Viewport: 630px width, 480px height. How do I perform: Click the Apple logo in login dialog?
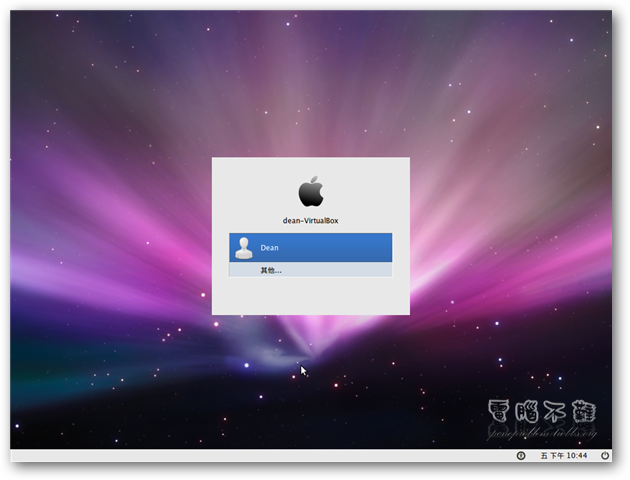coord(311,191)
